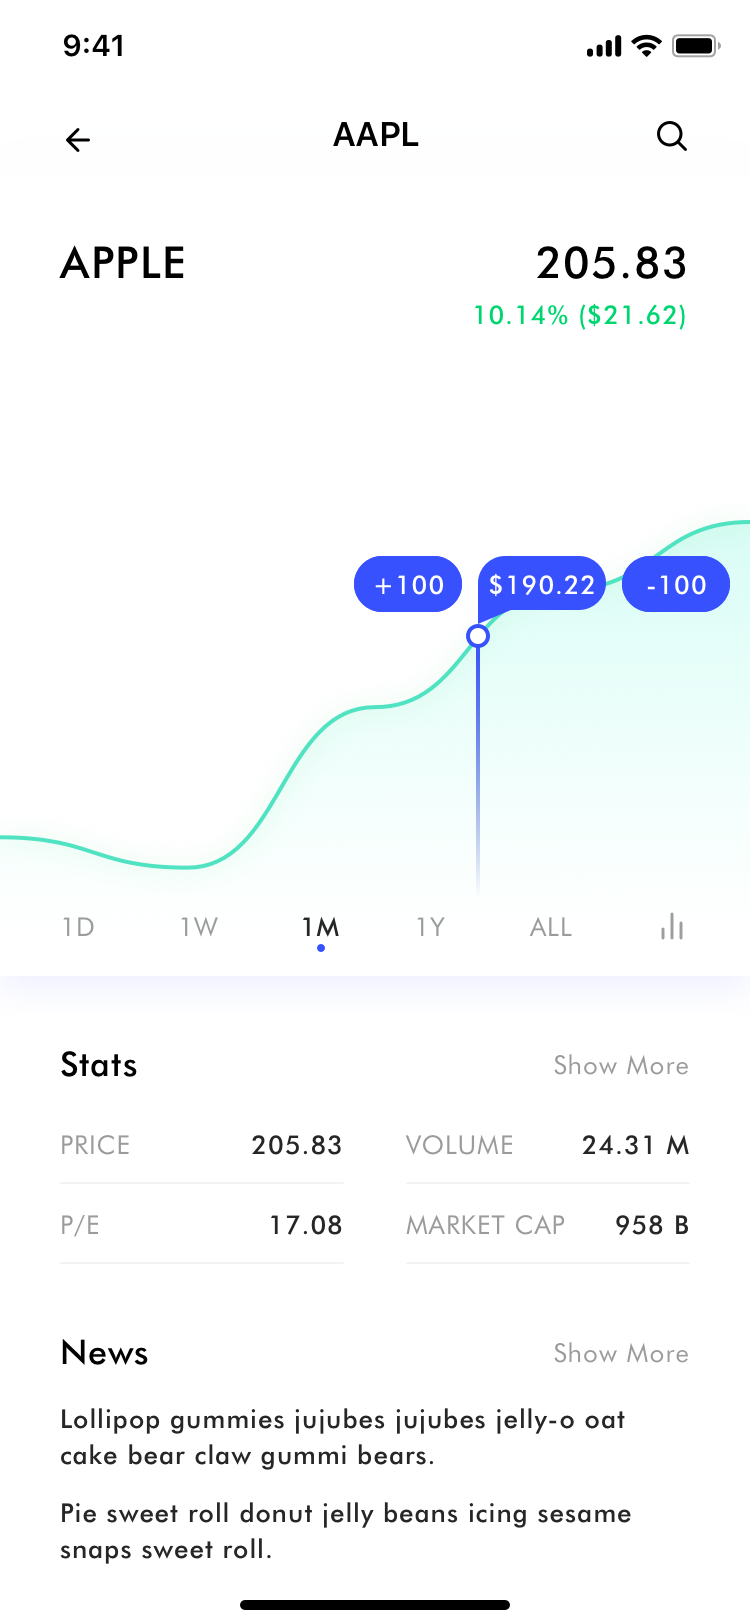Open search with magnifier icon
The width and height of the screenshot is (750, 1624).
tap(672, 136)
